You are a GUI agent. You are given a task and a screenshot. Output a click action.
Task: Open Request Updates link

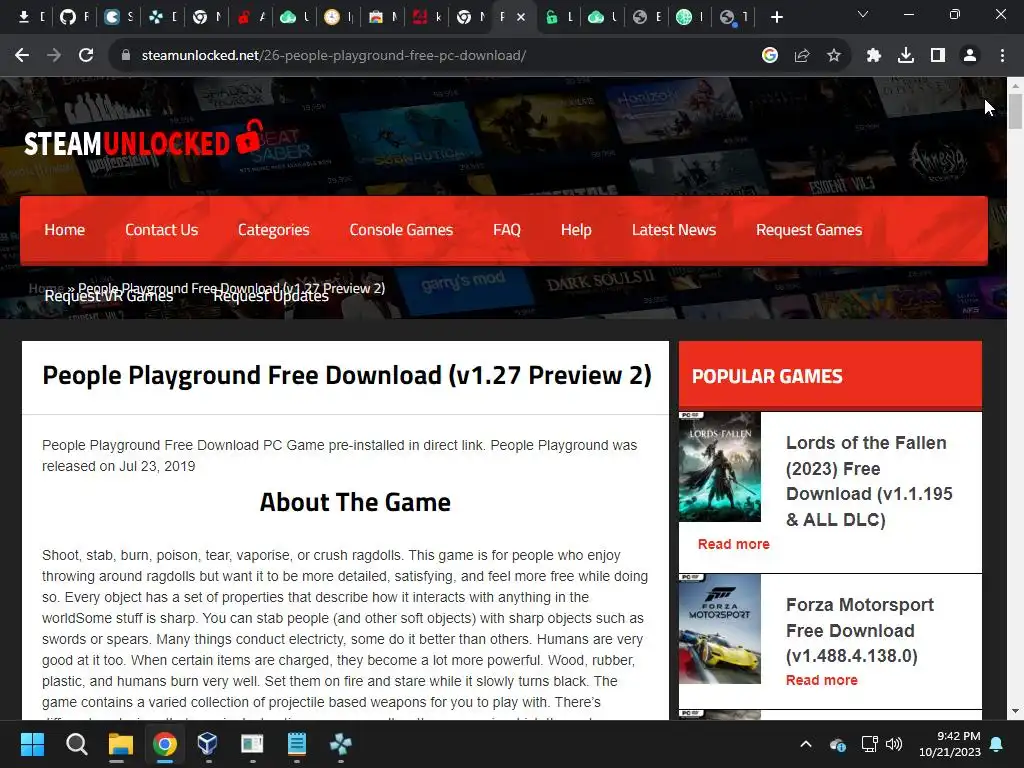coord(271,296)
